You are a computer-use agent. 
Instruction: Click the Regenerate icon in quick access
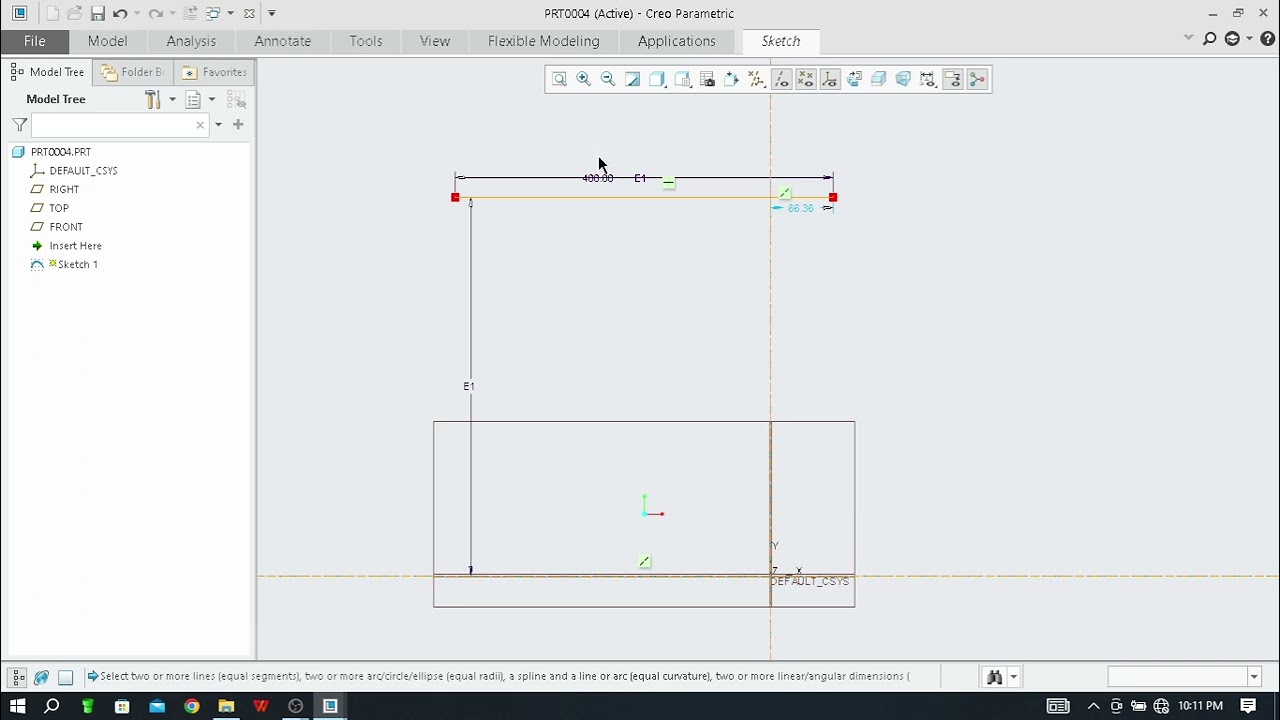[190, 13]
